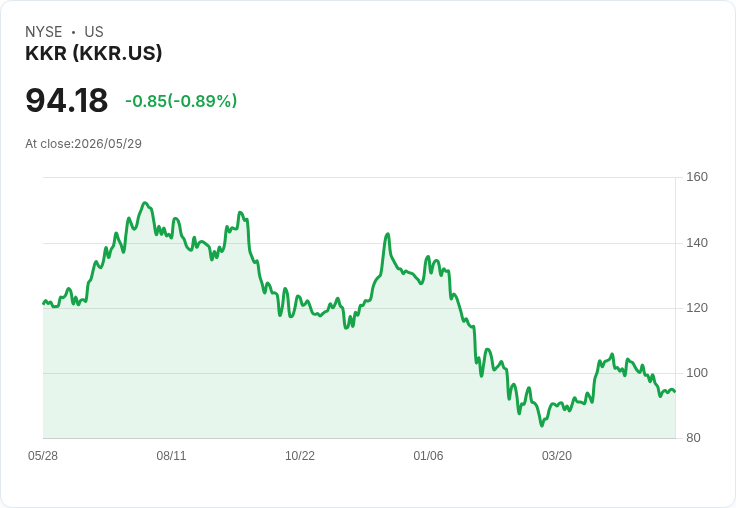Click the 160 price axis label
The height and width of the screenshot is (508, 736).
tap(697, 177)
